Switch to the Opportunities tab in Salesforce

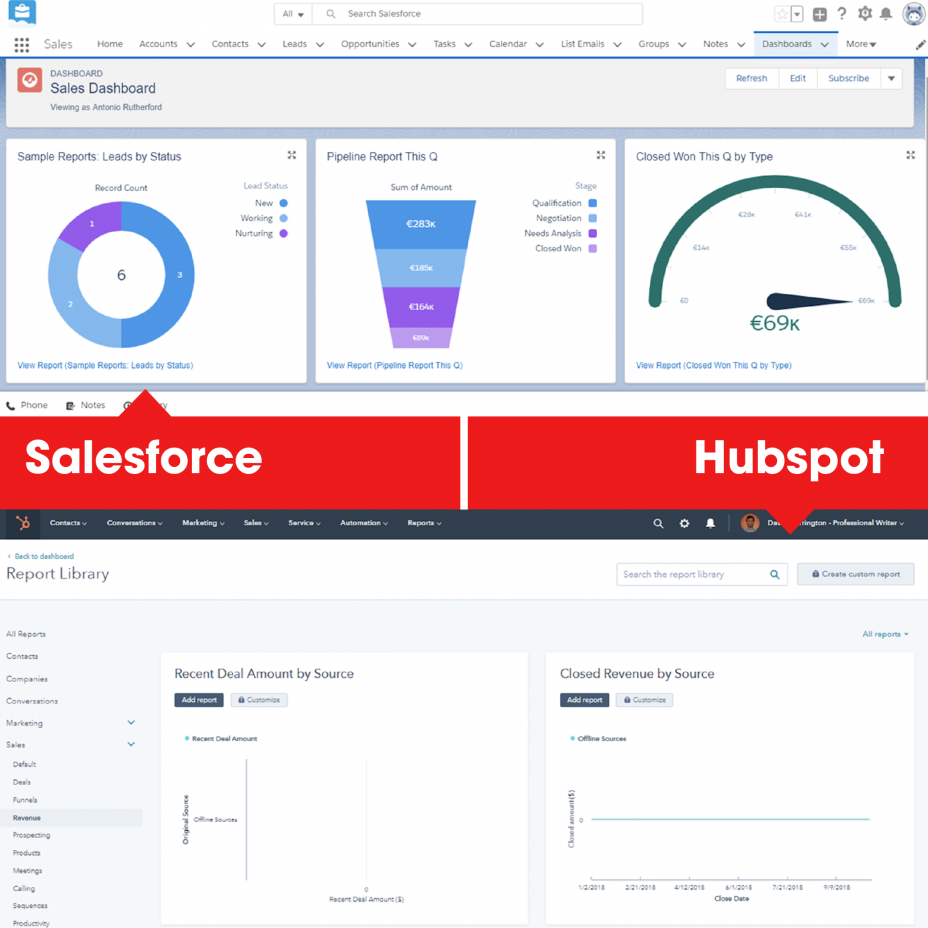(x=371, y=44)
